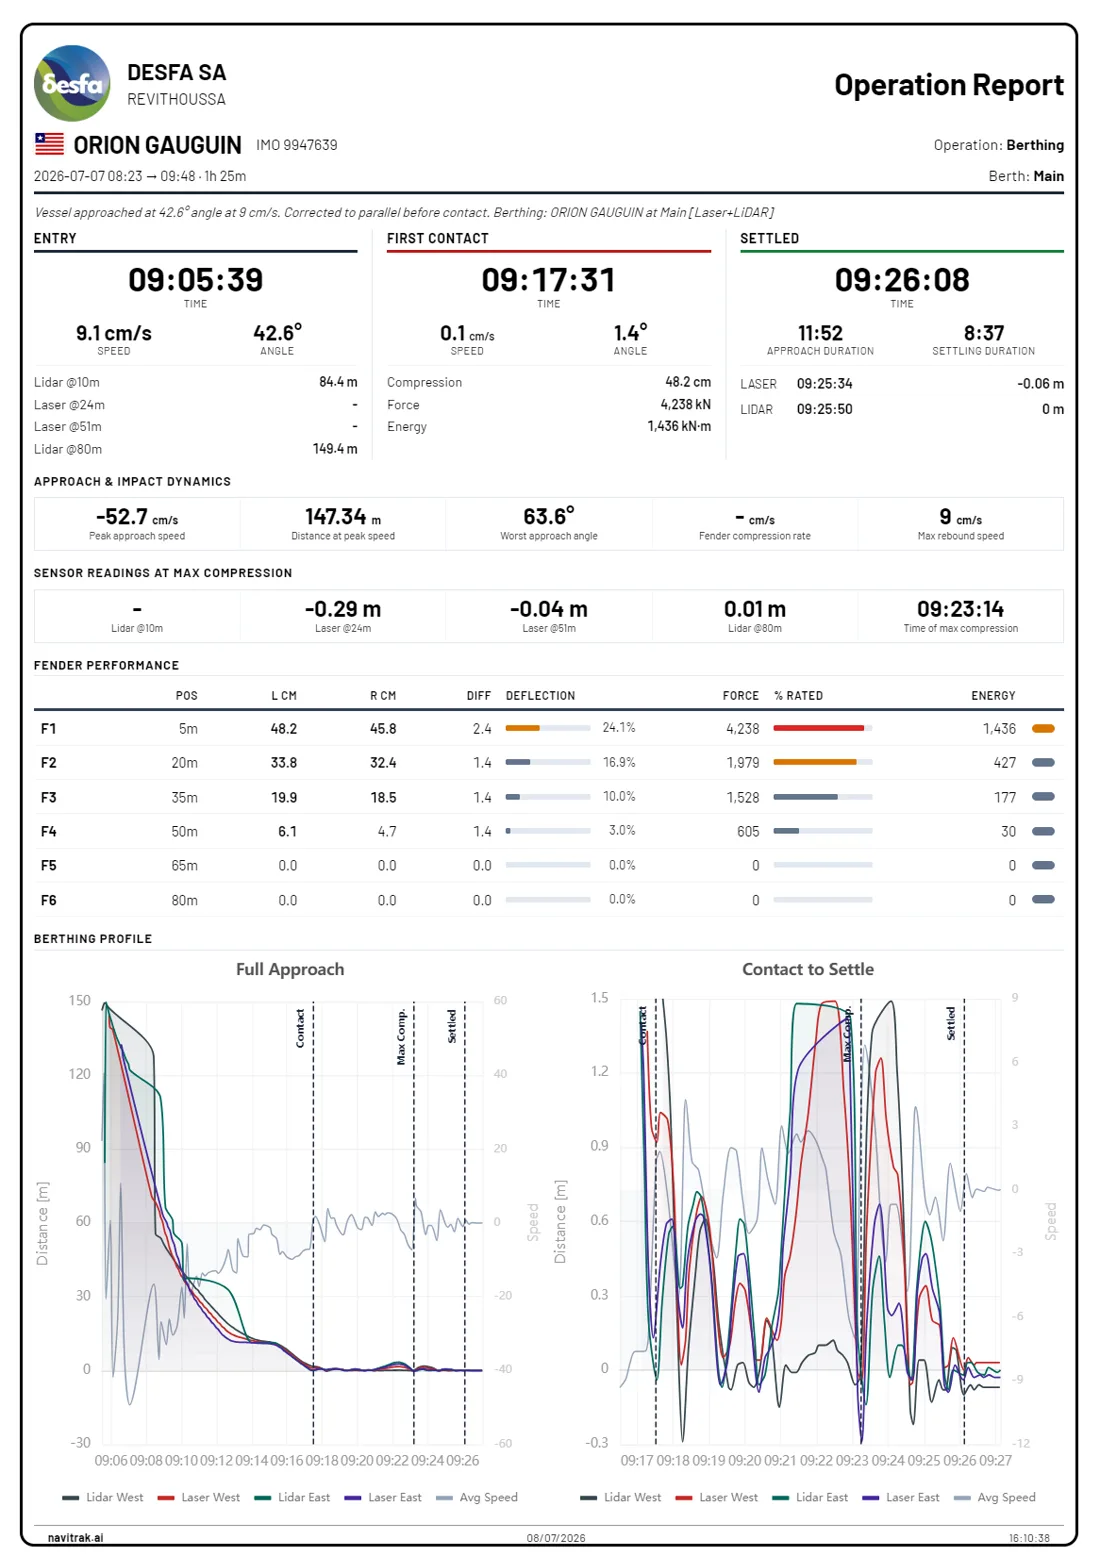The height and width of the screenshot is (1556, 1100).
Task: Click the F4 gray energy status pill
Action: tap(1043, 831)
